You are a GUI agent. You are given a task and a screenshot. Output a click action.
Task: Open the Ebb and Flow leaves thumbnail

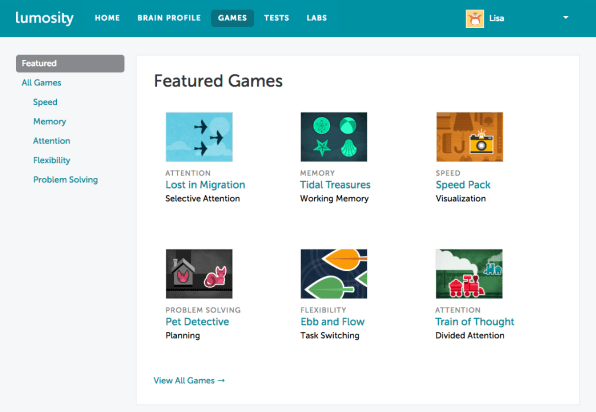[x=334, y=274]
